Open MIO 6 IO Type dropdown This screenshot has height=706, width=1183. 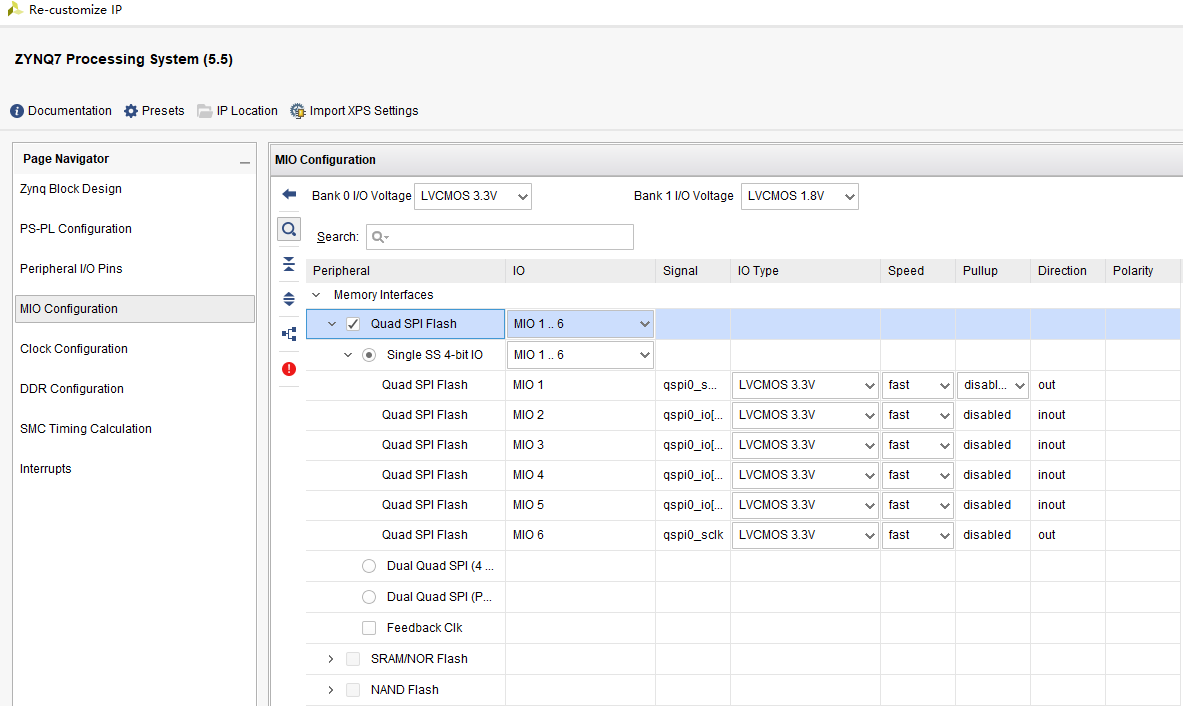coord(805,535)
